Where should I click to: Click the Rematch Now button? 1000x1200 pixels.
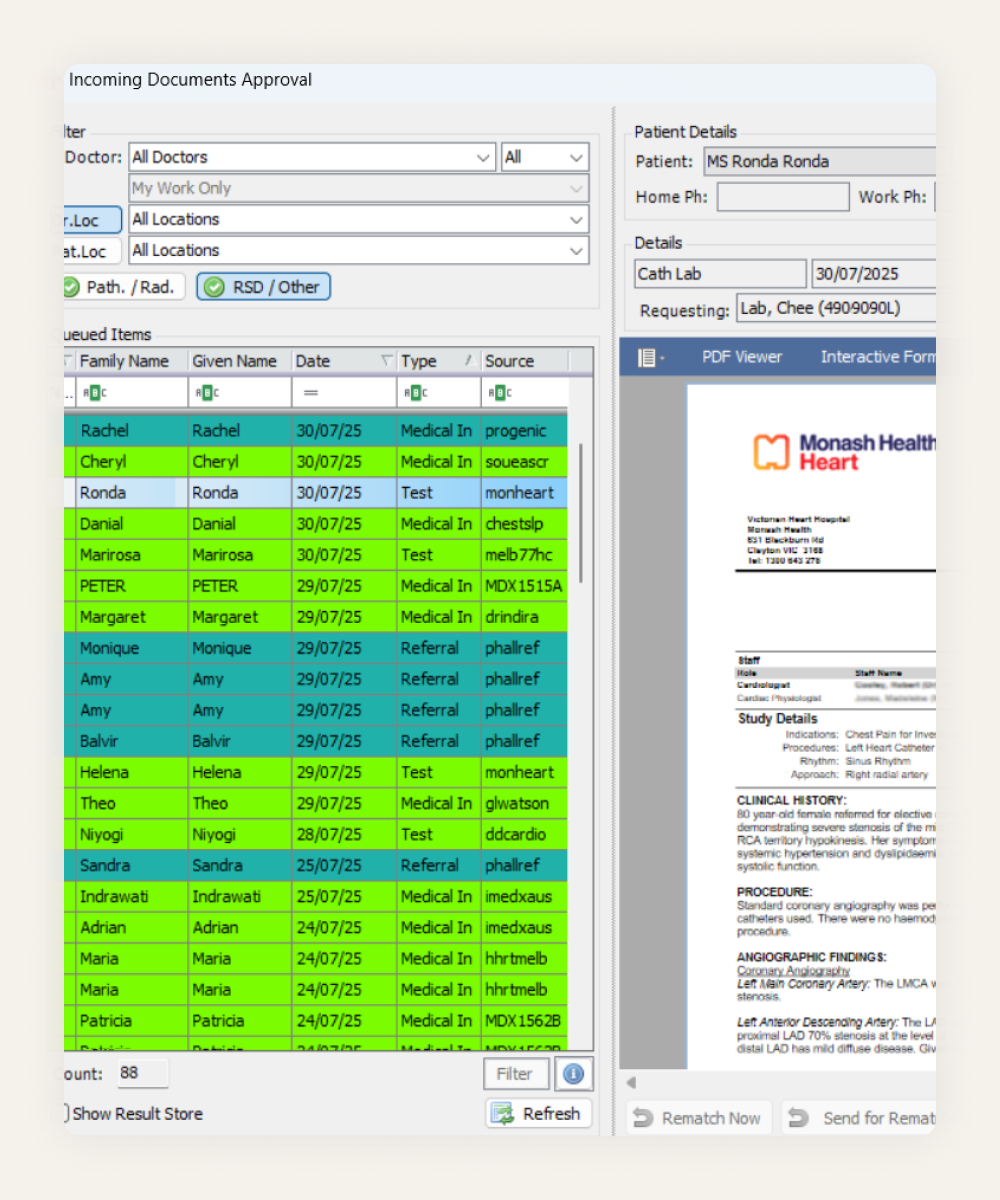(700, 1118)
